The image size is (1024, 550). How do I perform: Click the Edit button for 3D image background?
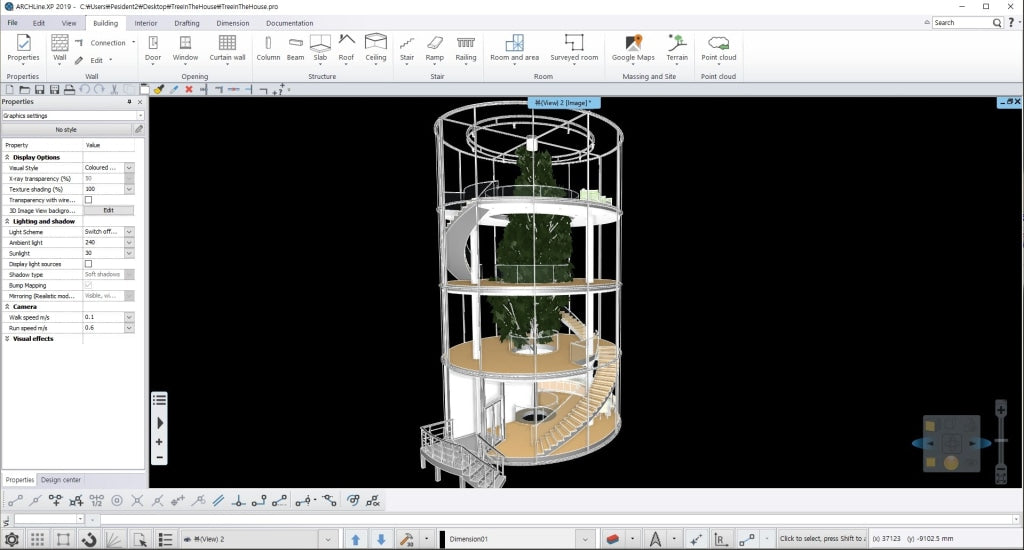108,211
